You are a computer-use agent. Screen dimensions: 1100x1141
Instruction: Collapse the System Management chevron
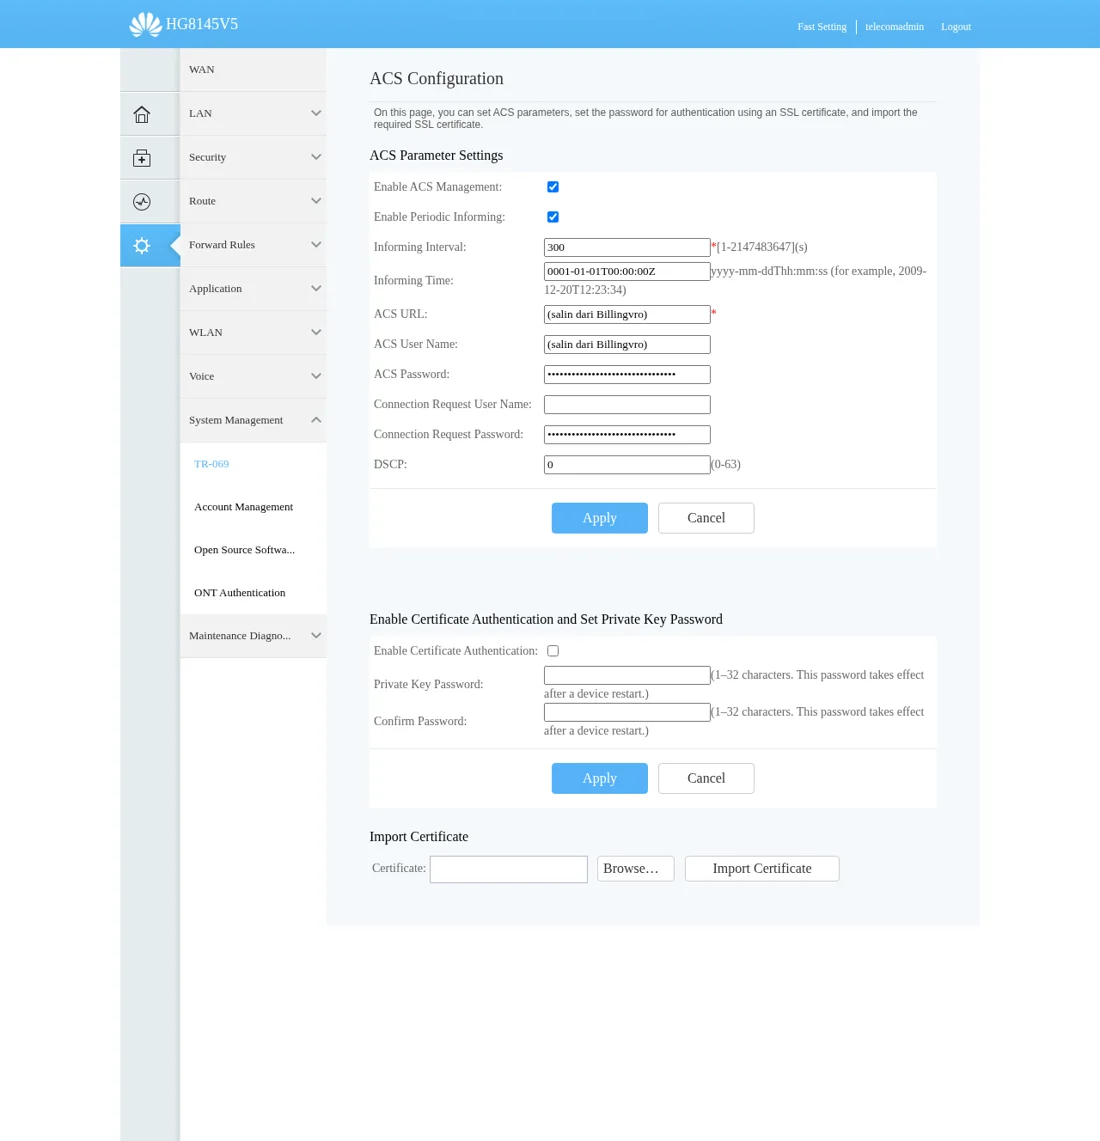tap(316, 420)
